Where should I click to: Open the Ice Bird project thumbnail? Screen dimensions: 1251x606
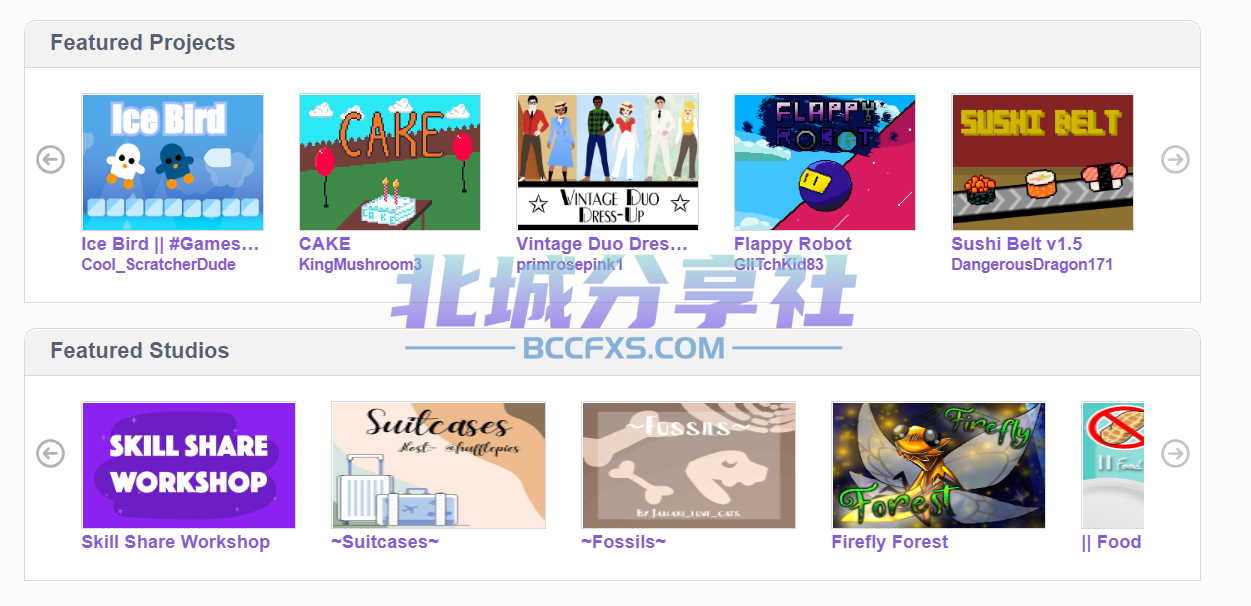click(172, 162)
